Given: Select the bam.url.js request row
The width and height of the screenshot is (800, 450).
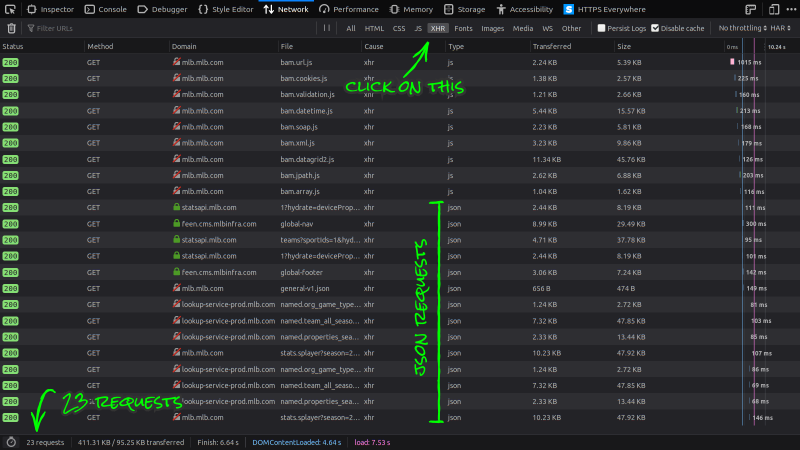Looking at the screenshot, I should (400, 62).
